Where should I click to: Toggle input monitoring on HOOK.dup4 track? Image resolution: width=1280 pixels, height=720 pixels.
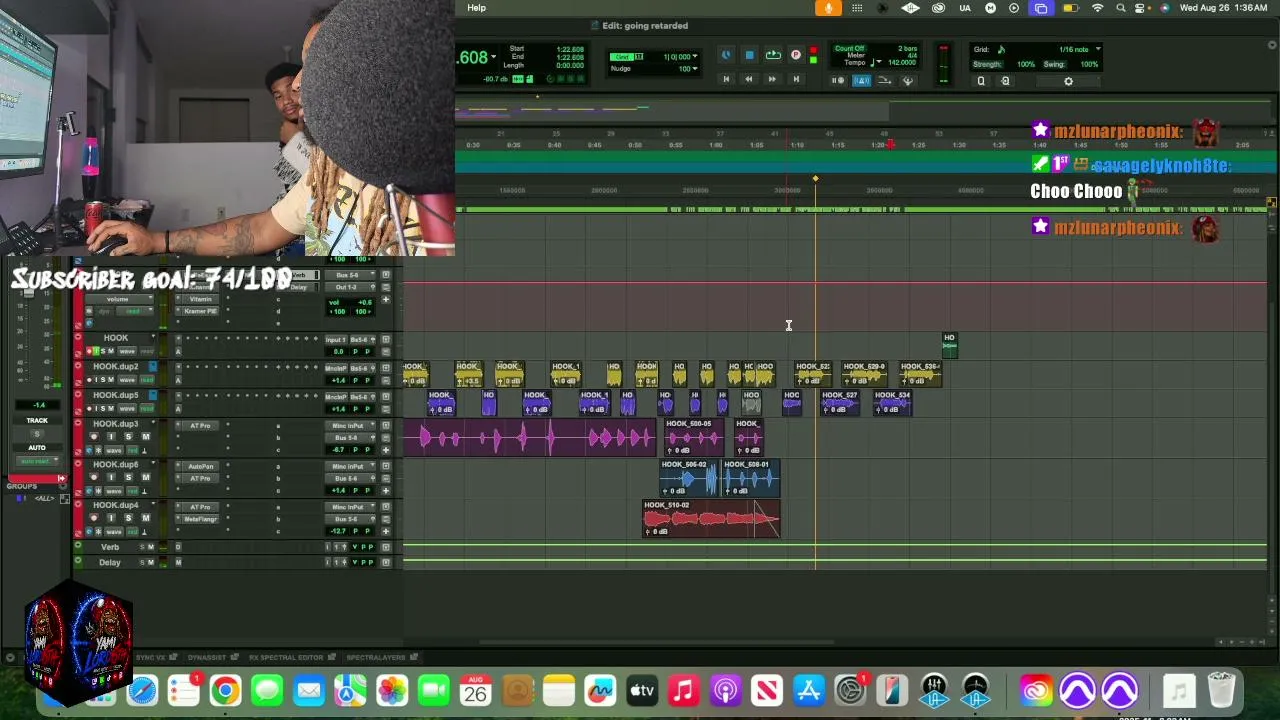pos(111,518)
